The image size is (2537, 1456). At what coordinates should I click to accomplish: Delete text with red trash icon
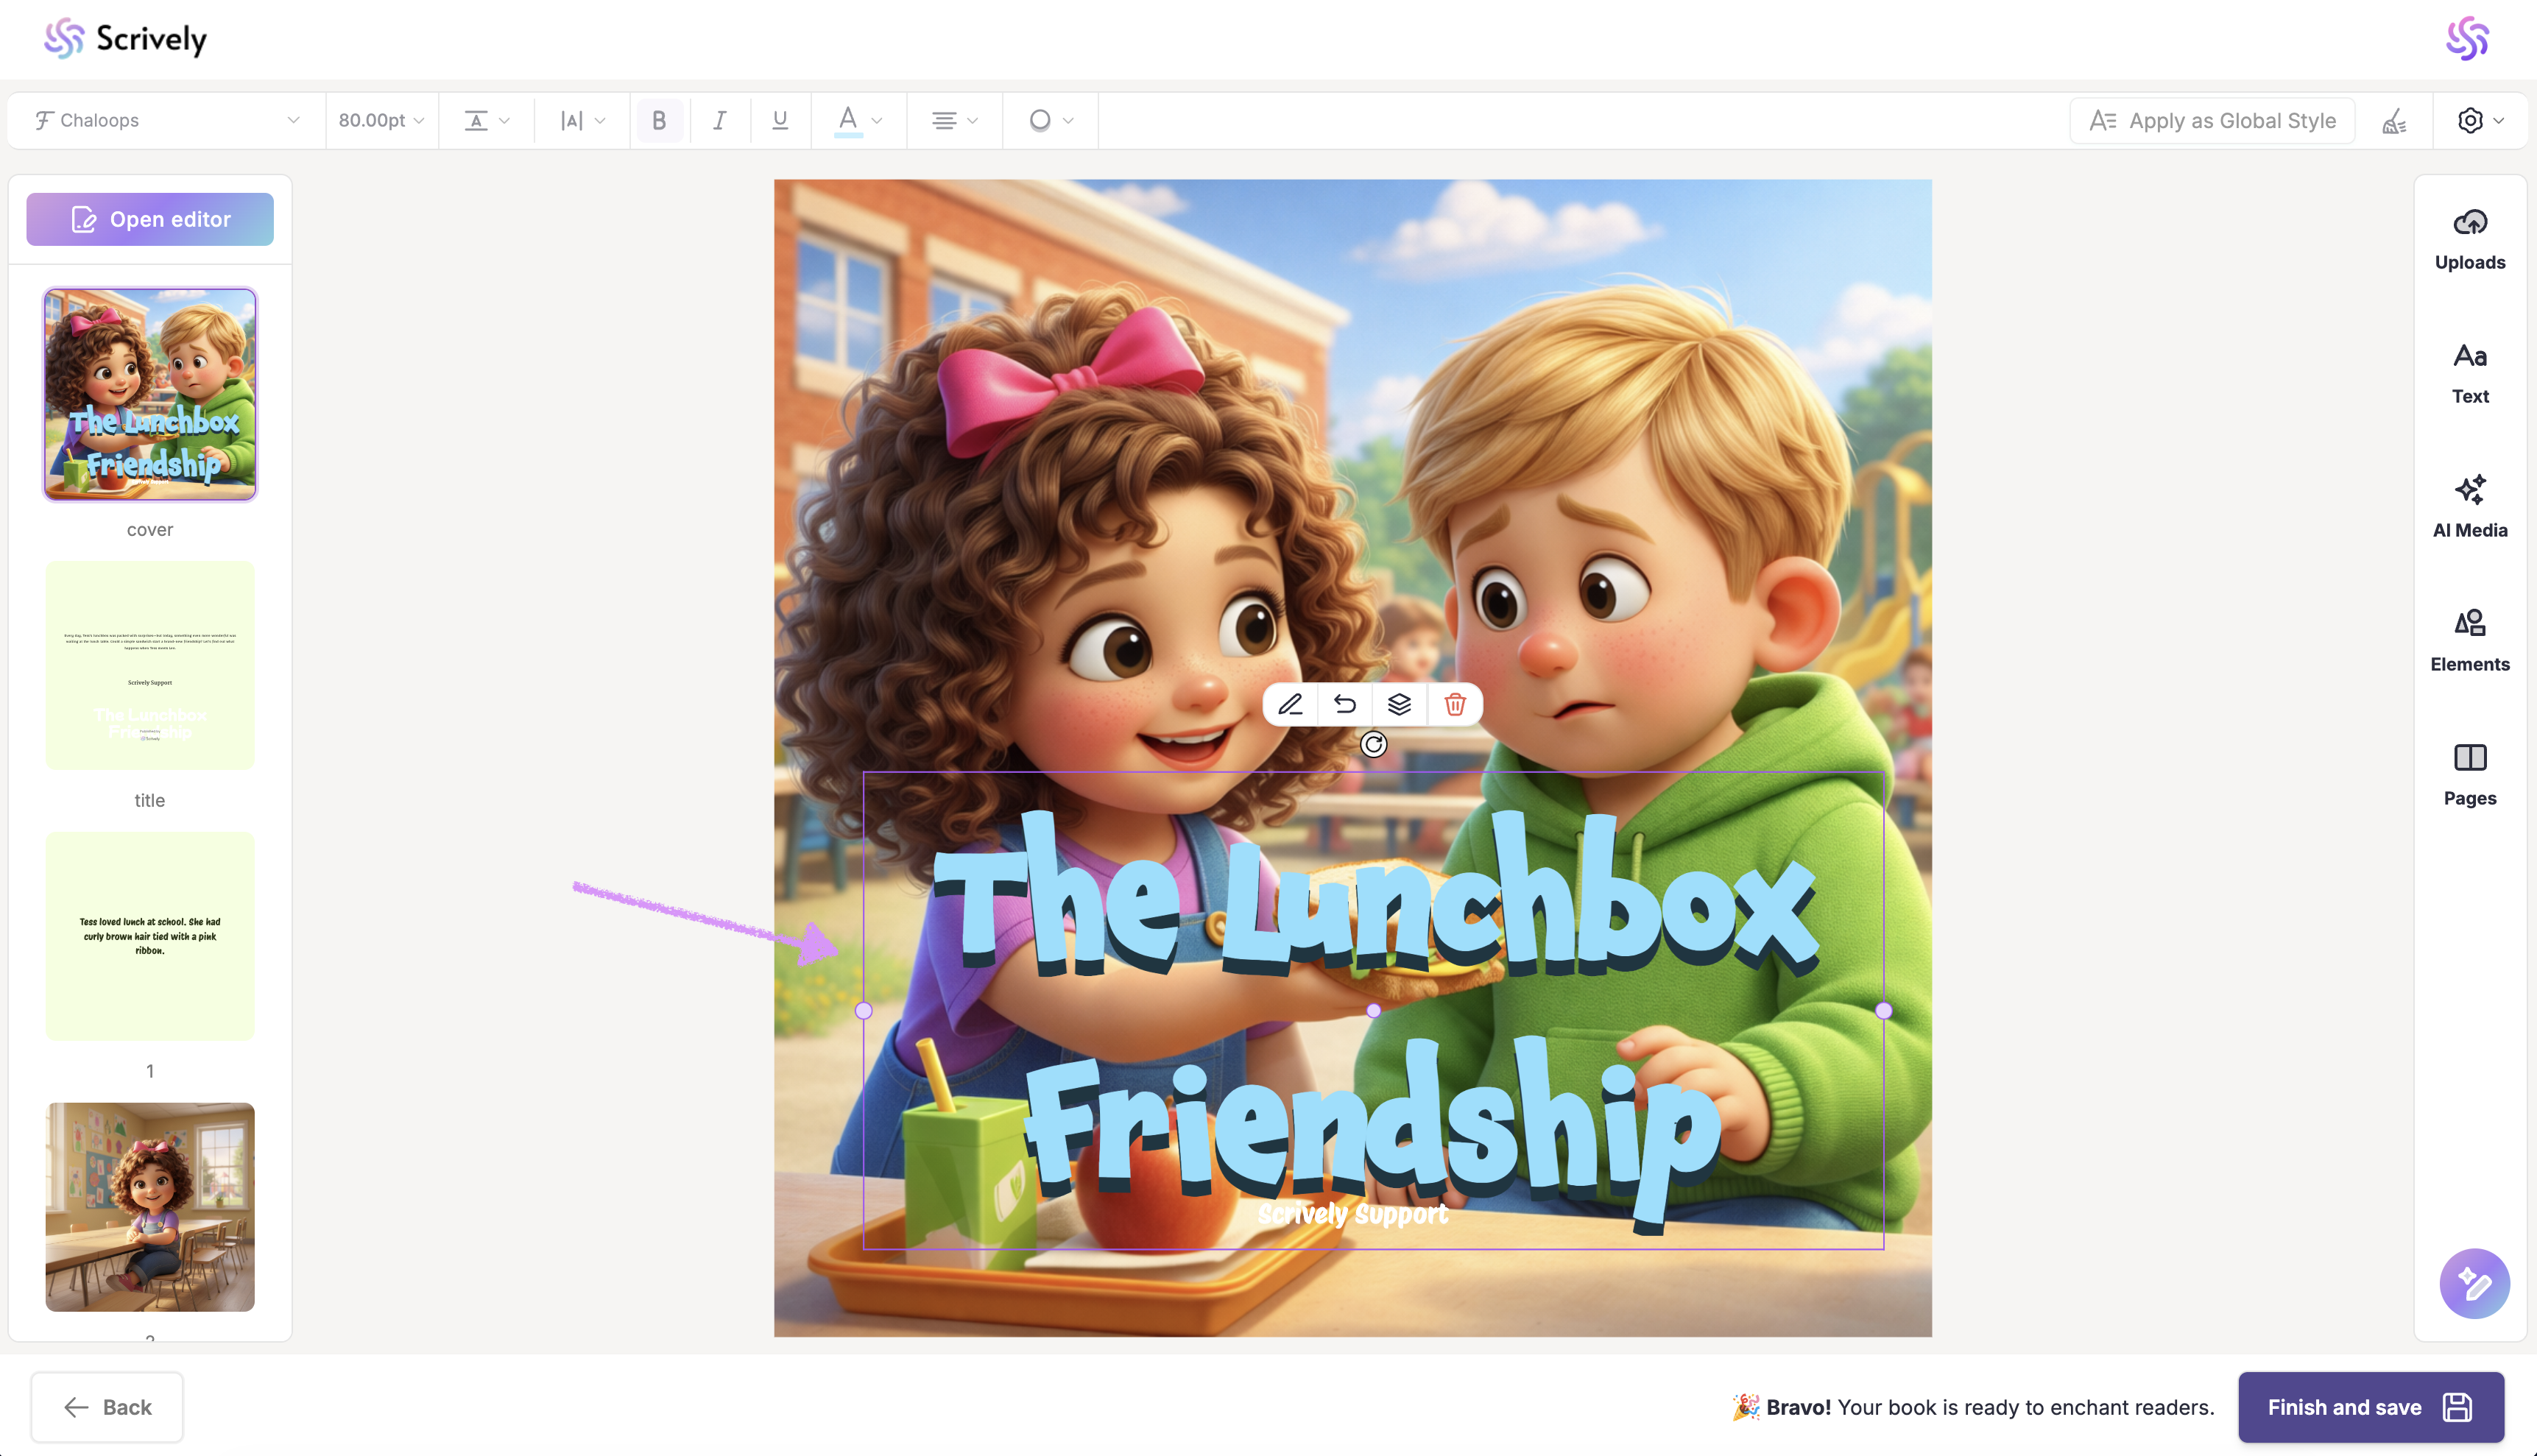[x=1455, y=705]
